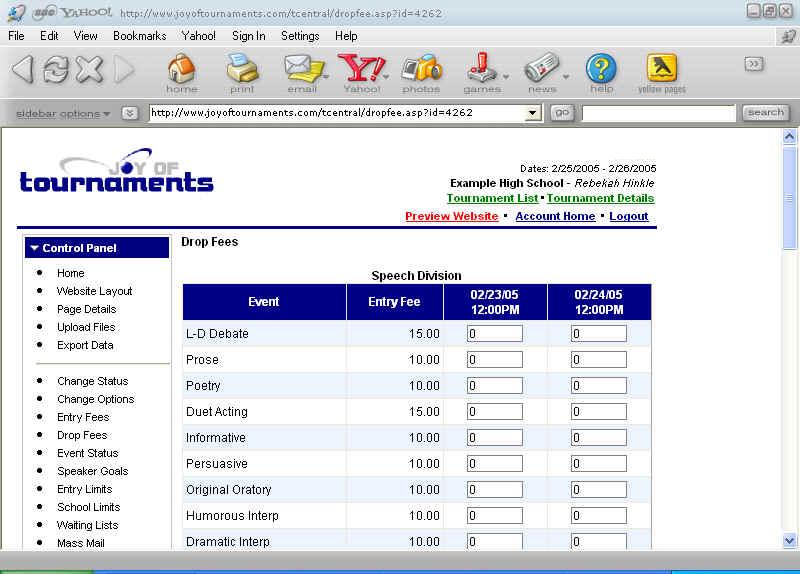Viewport: 800px width, 574px height.
Task: Open the Bookmarks menu
Action: (139, 35)
